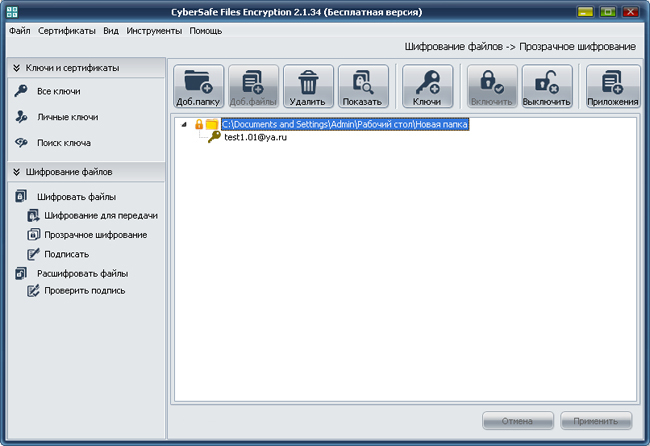Click the Отмена button
Image resolution: width=650 pixels, height=446 pixels.
coord(518,421)
